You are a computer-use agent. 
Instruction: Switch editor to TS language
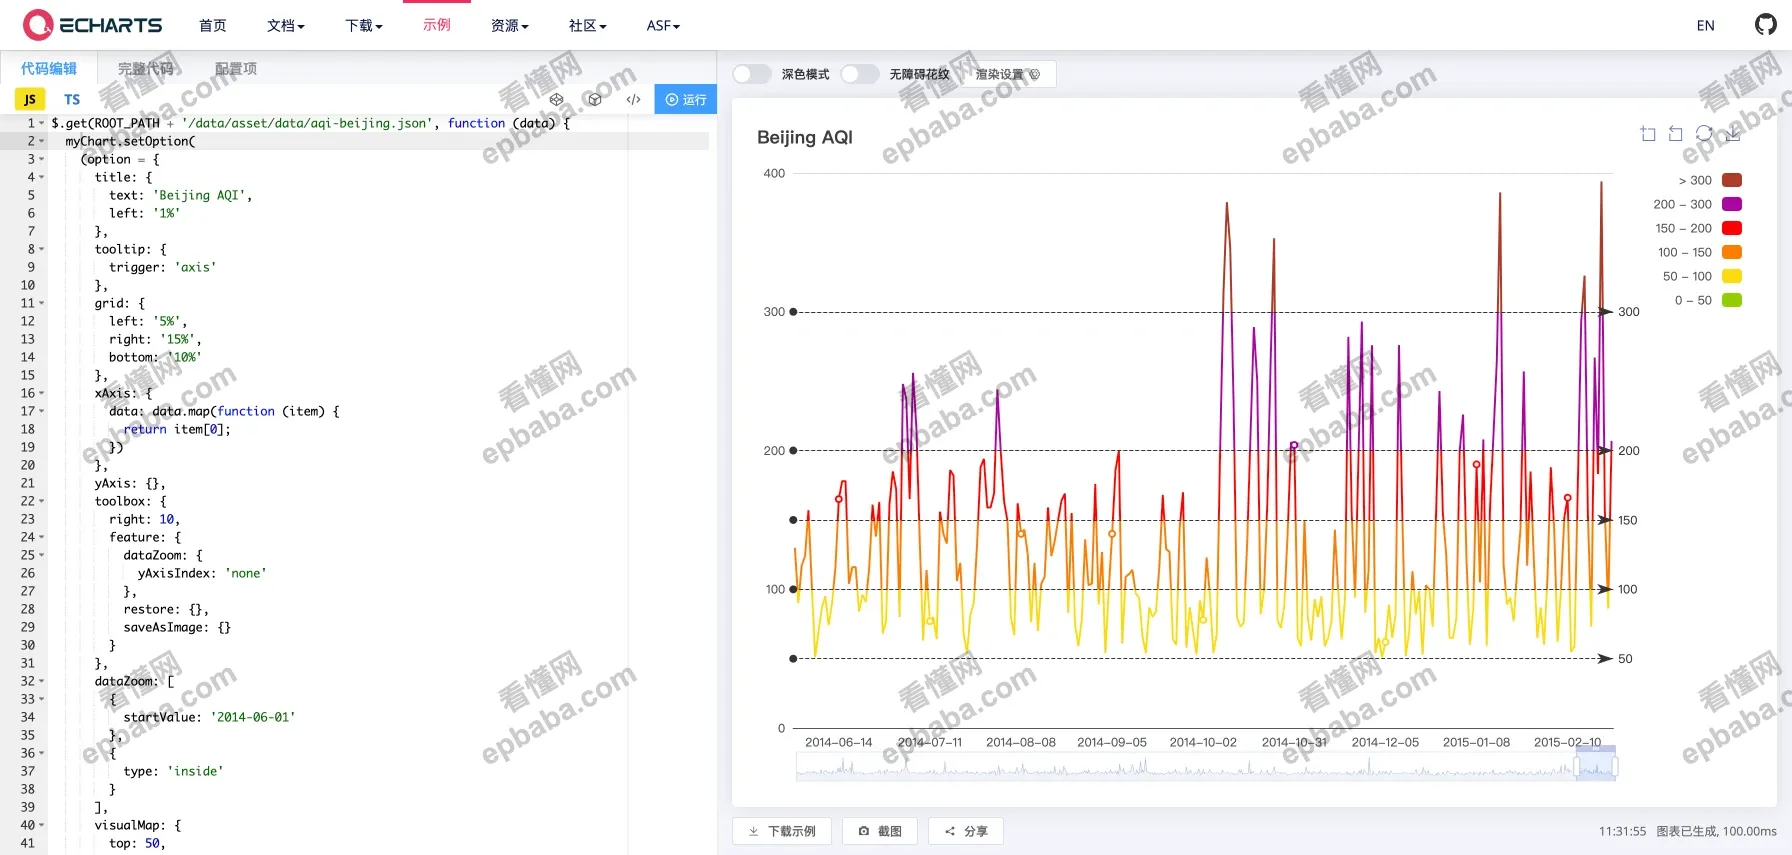click(x=72, y=99)
